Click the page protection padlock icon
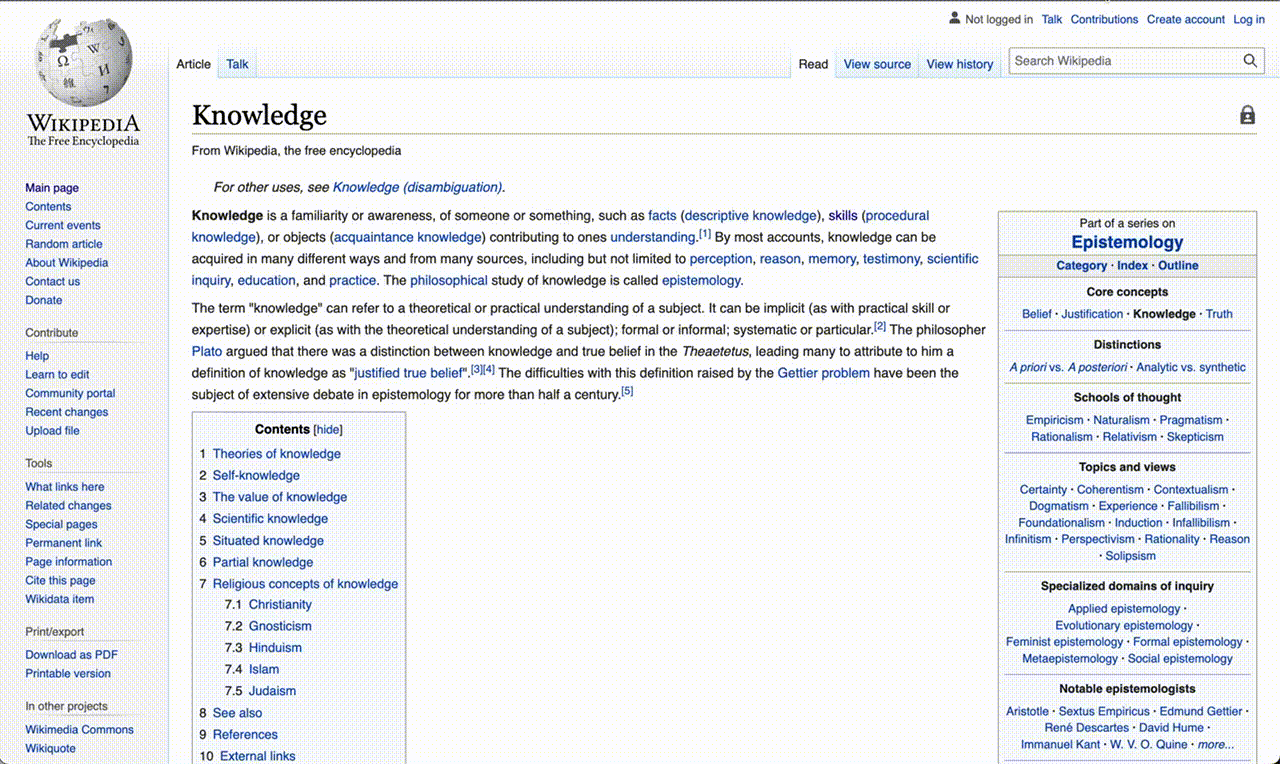 [x=1247, y=115]
